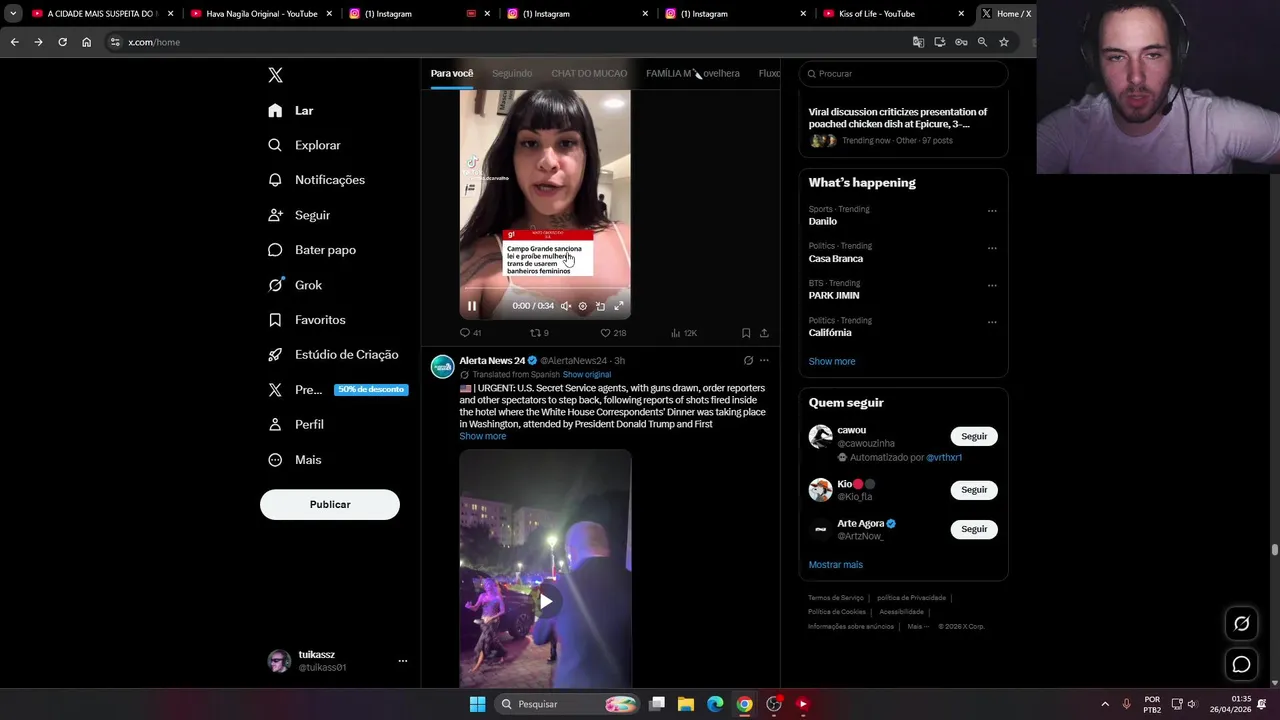Open video settings gear icon
Image resolution: width=1280 pixels, height=720 pixels.
pos(583,306)
